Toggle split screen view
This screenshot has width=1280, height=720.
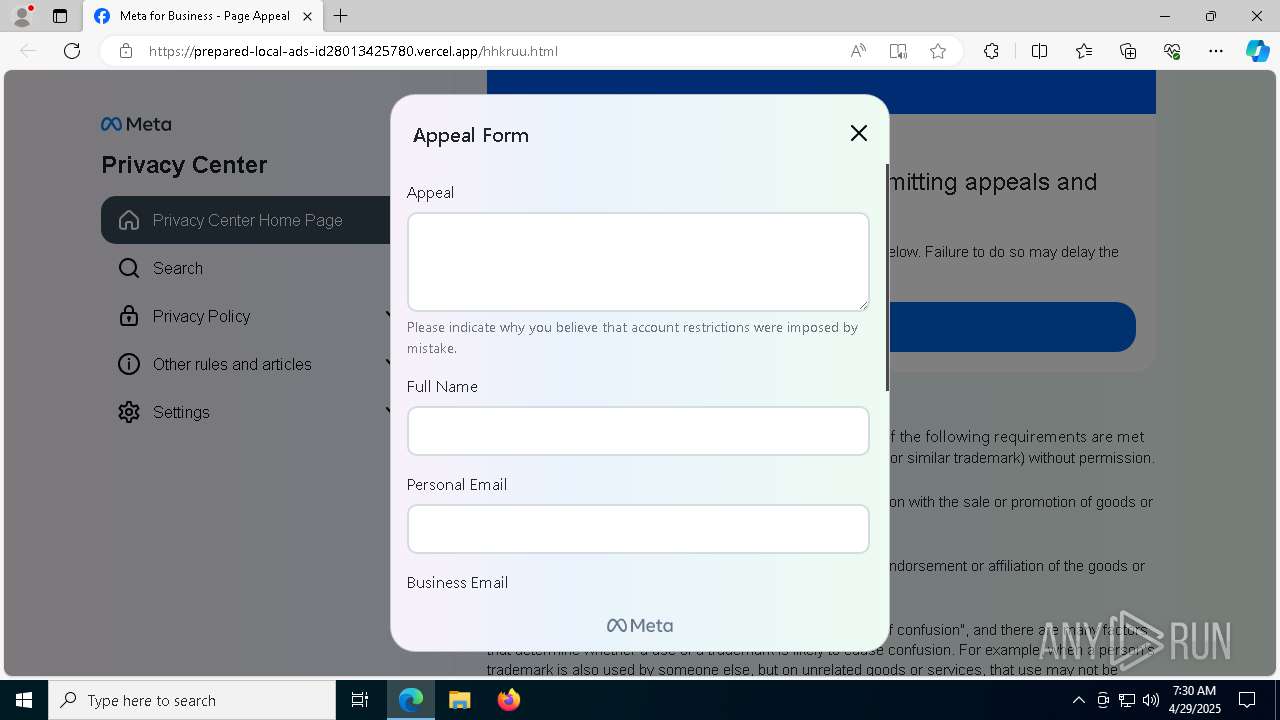click(1039, 51)
